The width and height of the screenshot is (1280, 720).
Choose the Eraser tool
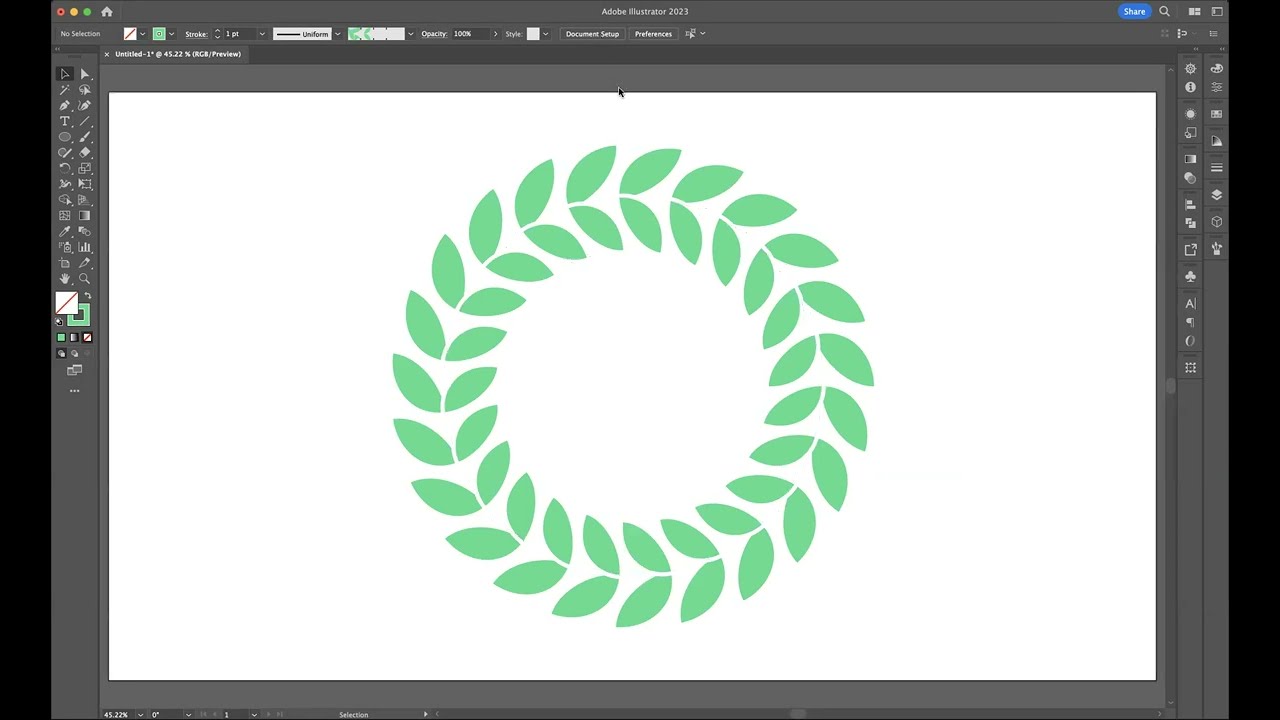[85, 152]
